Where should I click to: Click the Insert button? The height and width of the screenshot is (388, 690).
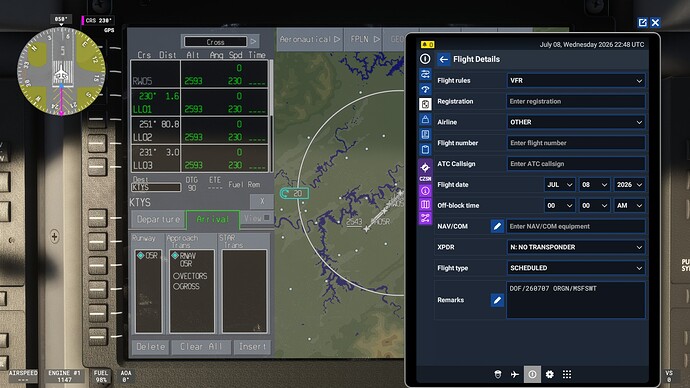tap(252, 347)
